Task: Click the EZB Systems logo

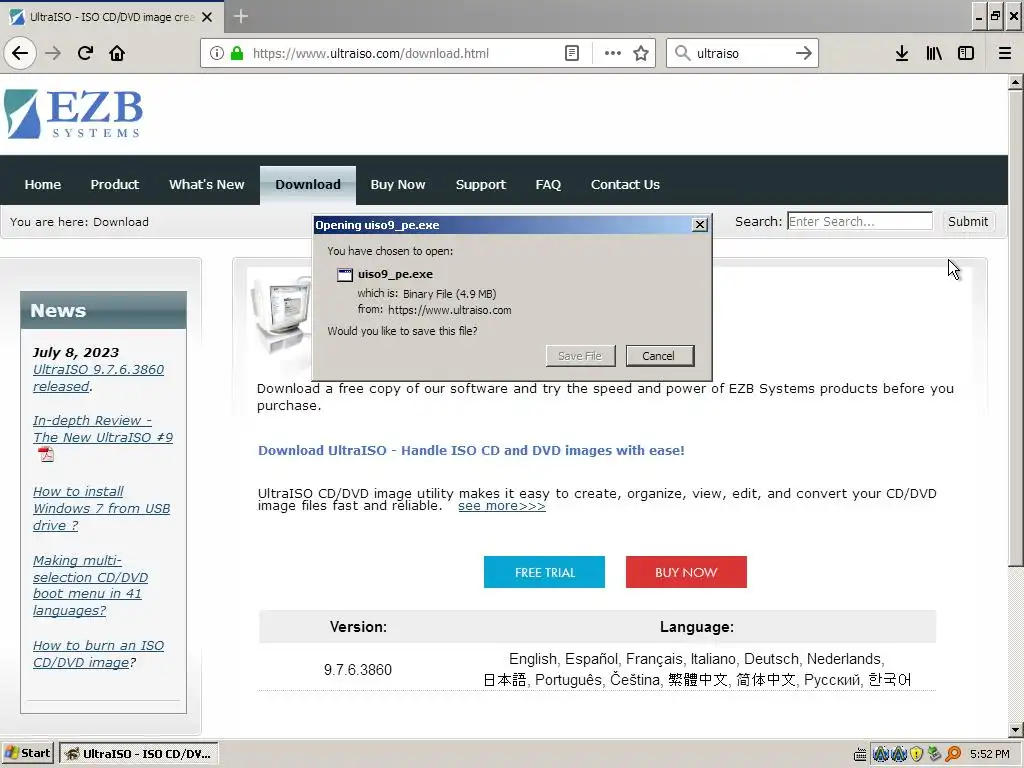Action: [x=73, y=114]
